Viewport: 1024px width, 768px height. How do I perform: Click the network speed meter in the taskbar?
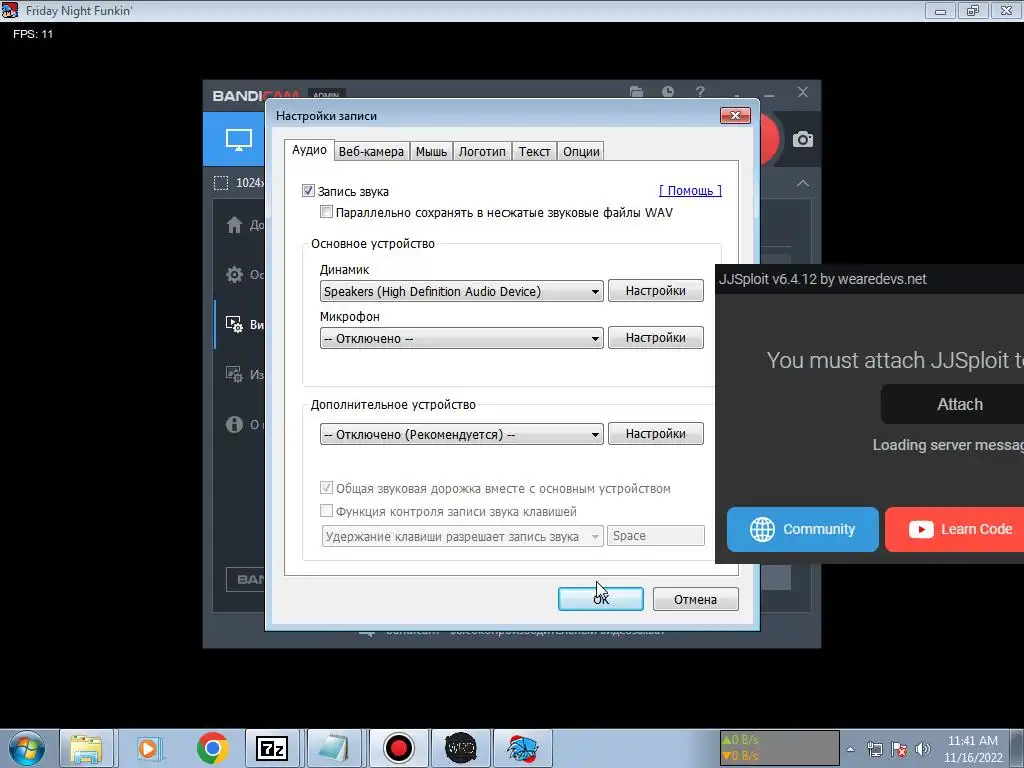[x=779, y=748]
